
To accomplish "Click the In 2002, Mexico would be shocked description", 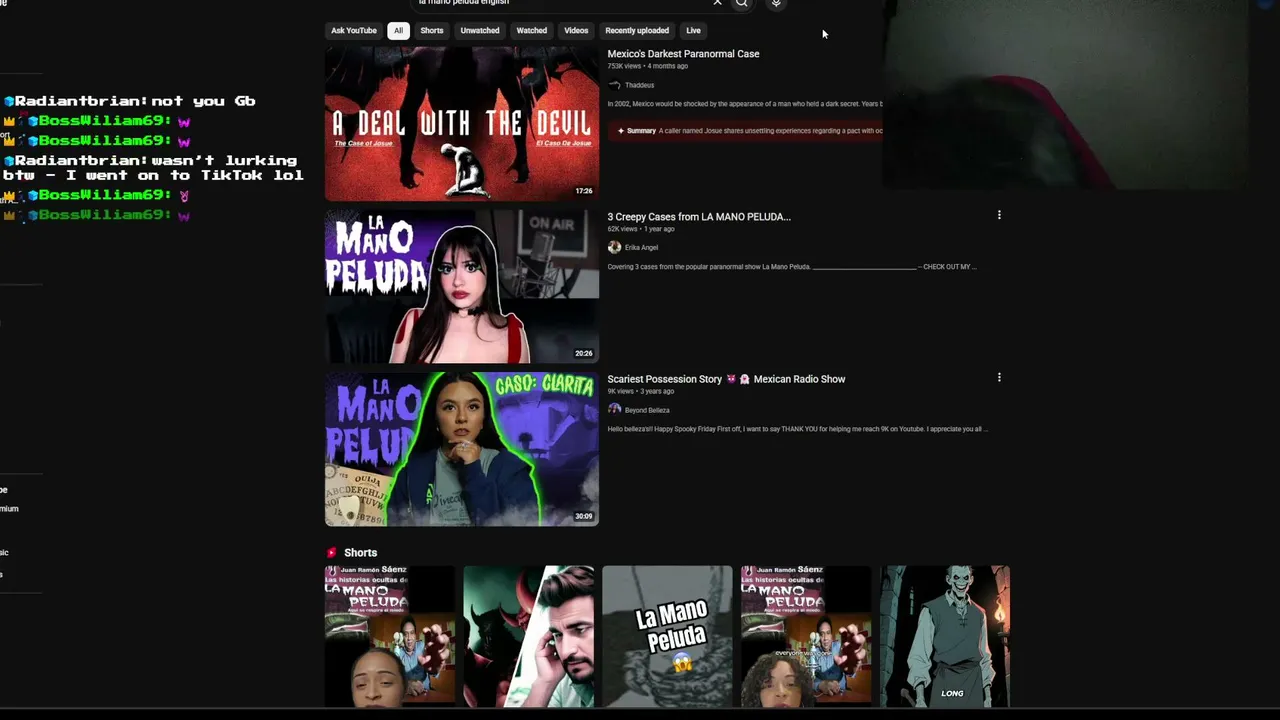I will click(x=745, y=104).
